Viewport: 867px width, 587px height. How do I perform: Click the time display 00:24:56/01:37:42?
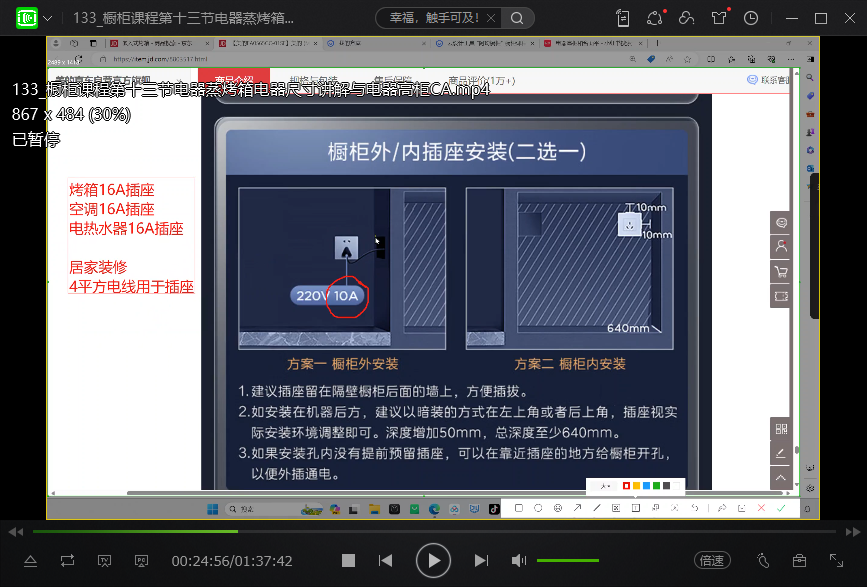click(x=232, y=561)
